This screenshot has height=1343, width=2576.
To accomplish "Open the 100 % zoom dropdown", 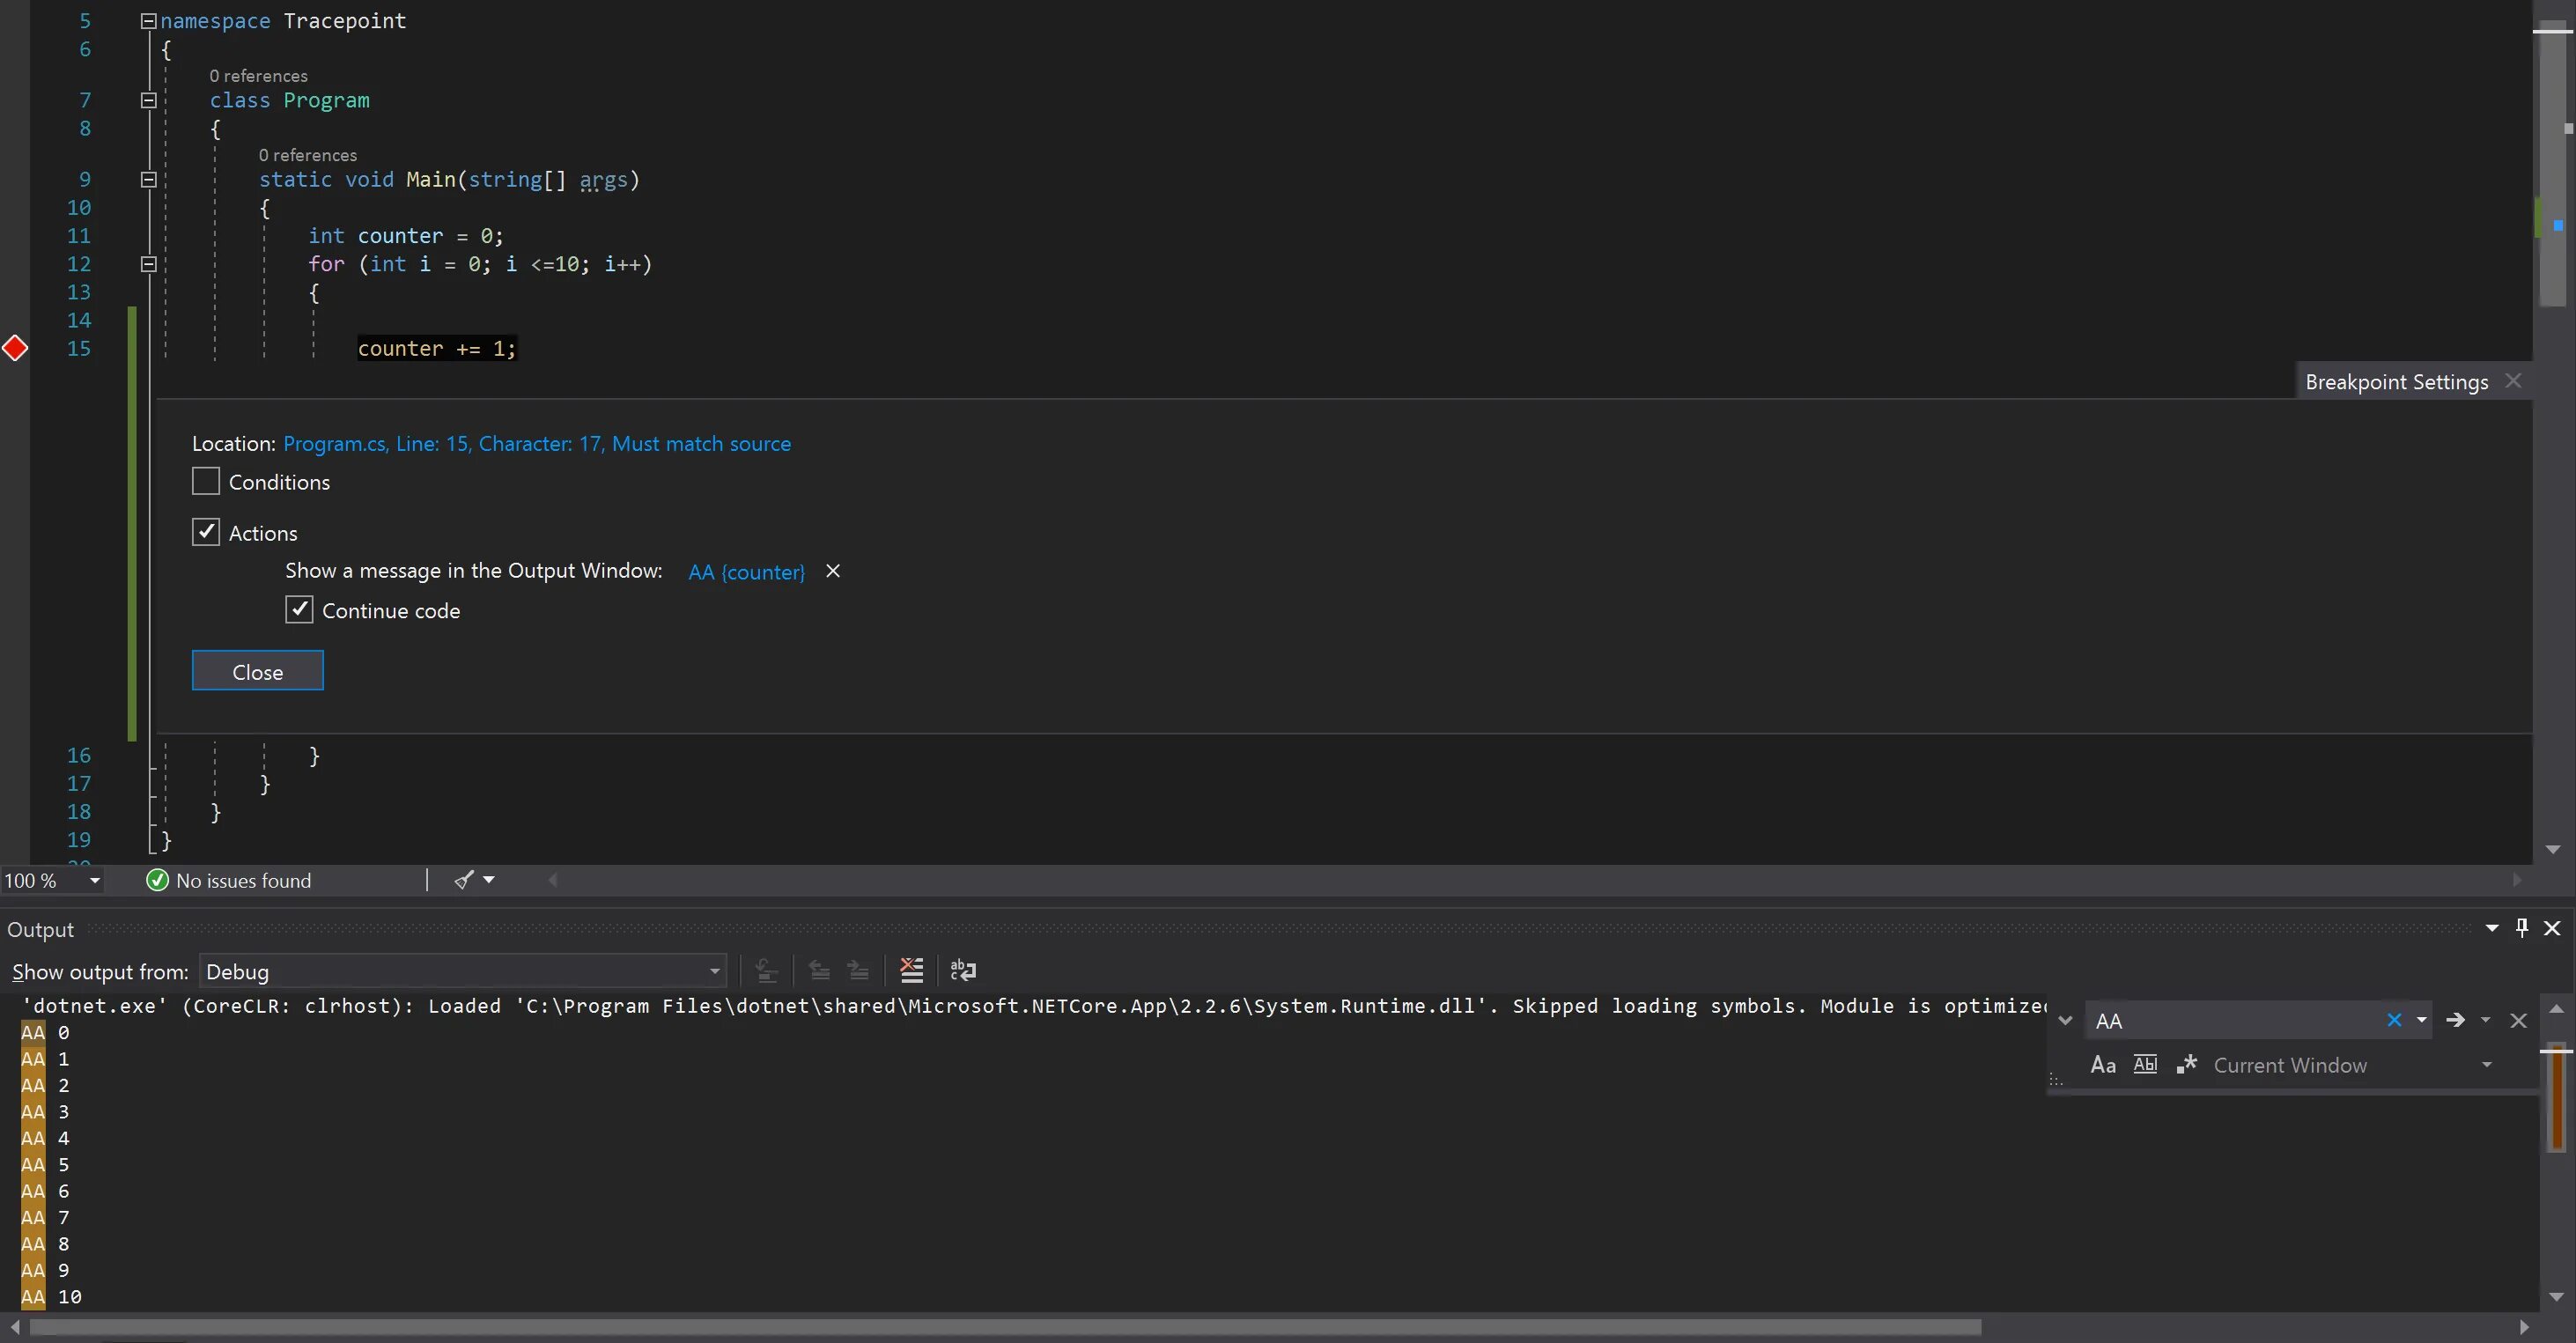I will [x=94, y=880].
